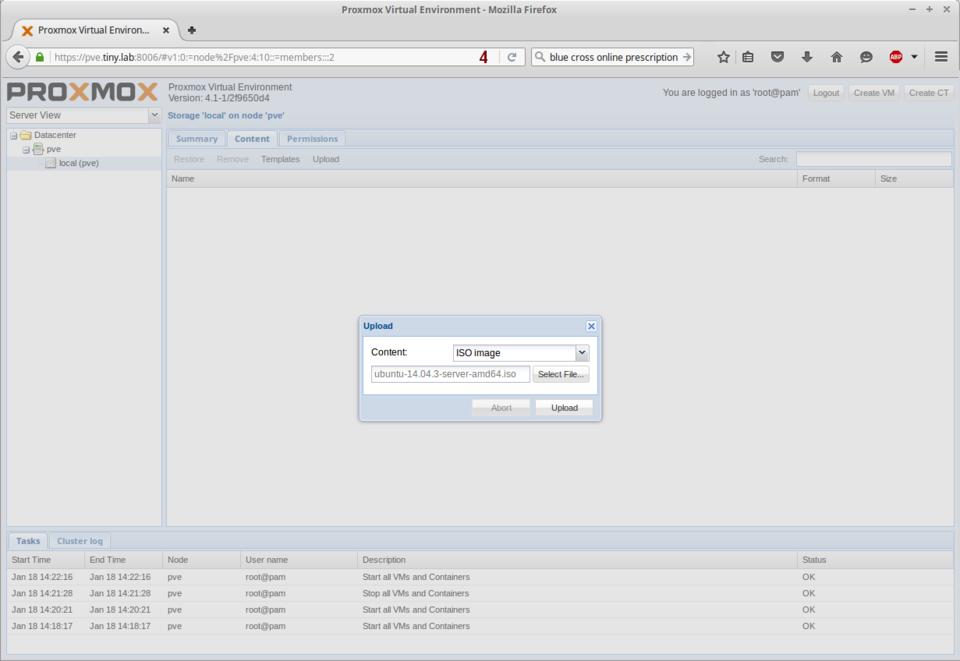Open the Content type dropdown in Upload dialog
The width and height of the screenshot is (960, 661).
click(x=582, y=353)
